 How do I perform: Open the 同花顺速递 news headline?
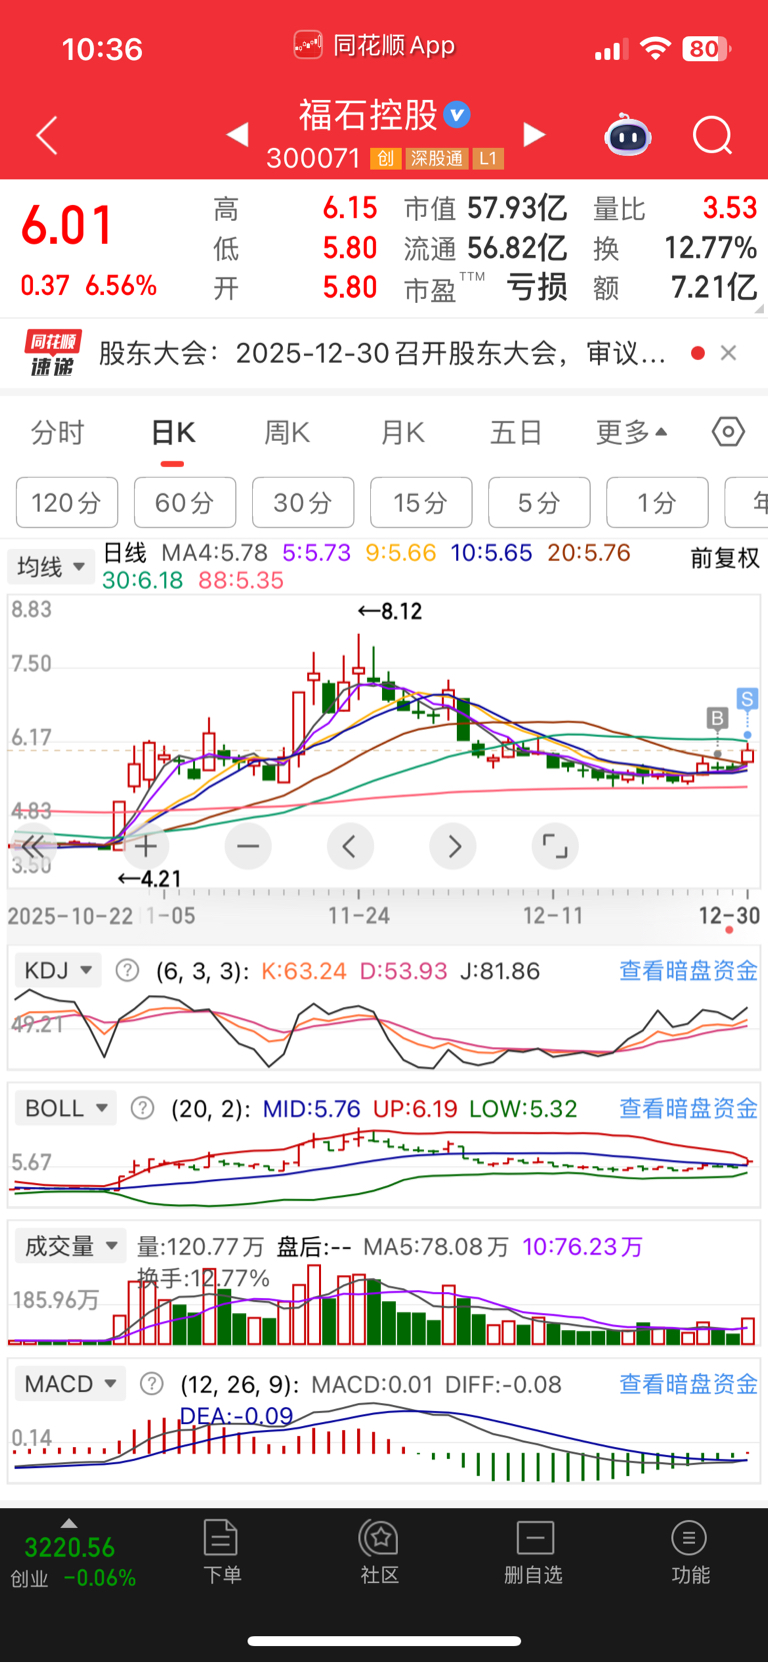(x=383, y=353)
